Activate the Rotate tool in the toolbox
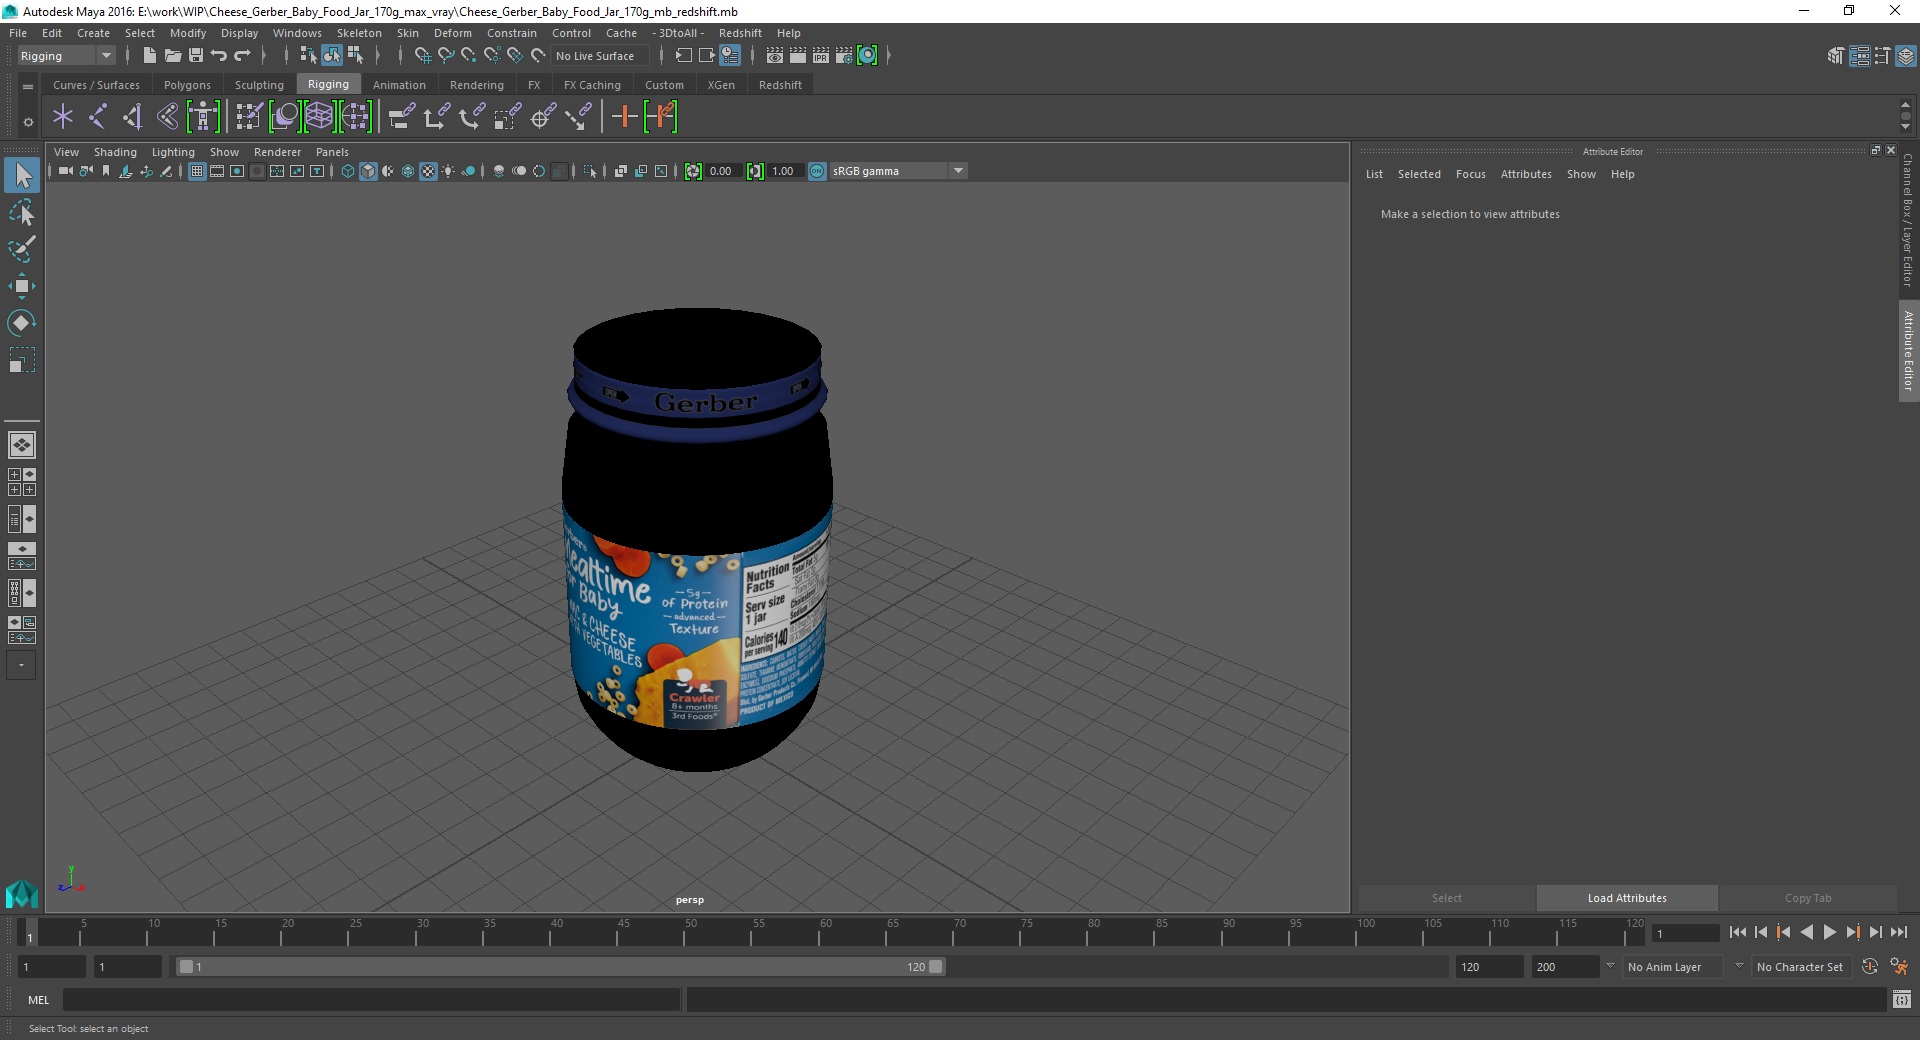Image resolution: width=1920 pixels, height=1040 pixels. click(x=21, y=323)
